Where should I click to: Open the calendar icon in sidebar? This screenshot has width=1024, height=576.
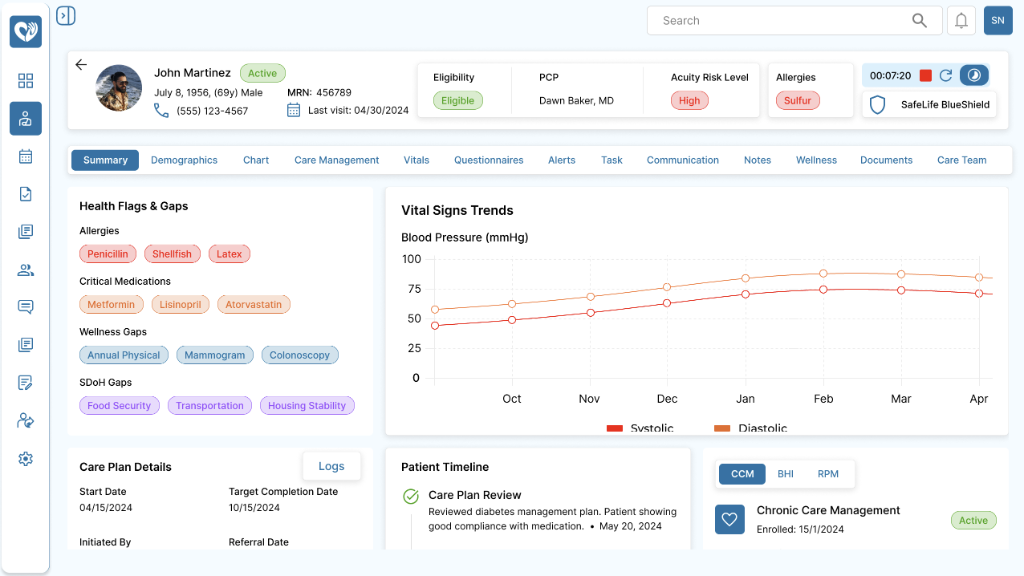(25, 157)
